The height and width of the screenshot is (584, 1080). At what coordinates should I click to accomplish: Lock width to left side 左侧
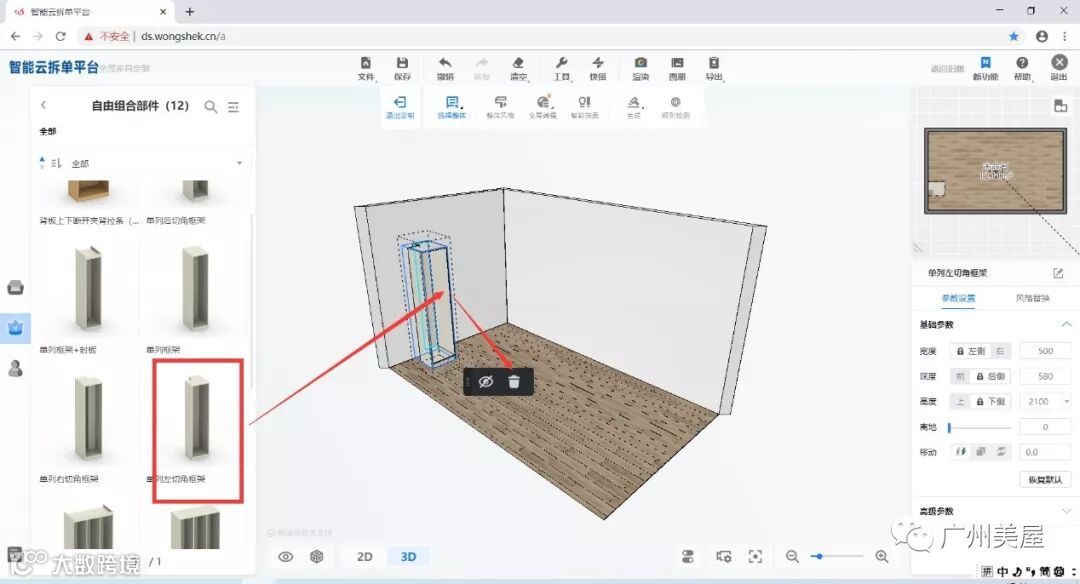pos(971,351)
